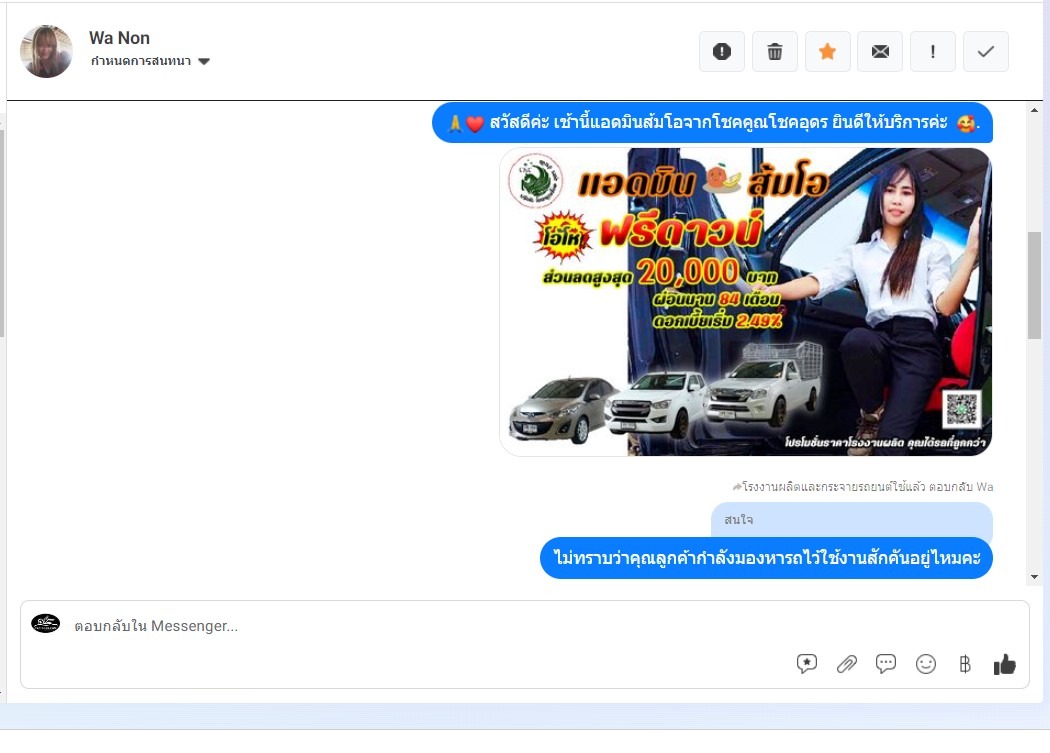The width and height of the screenshot is (1050, 753).
Task: Send a thumbs-up like
Action: [x=1004, y=664]
